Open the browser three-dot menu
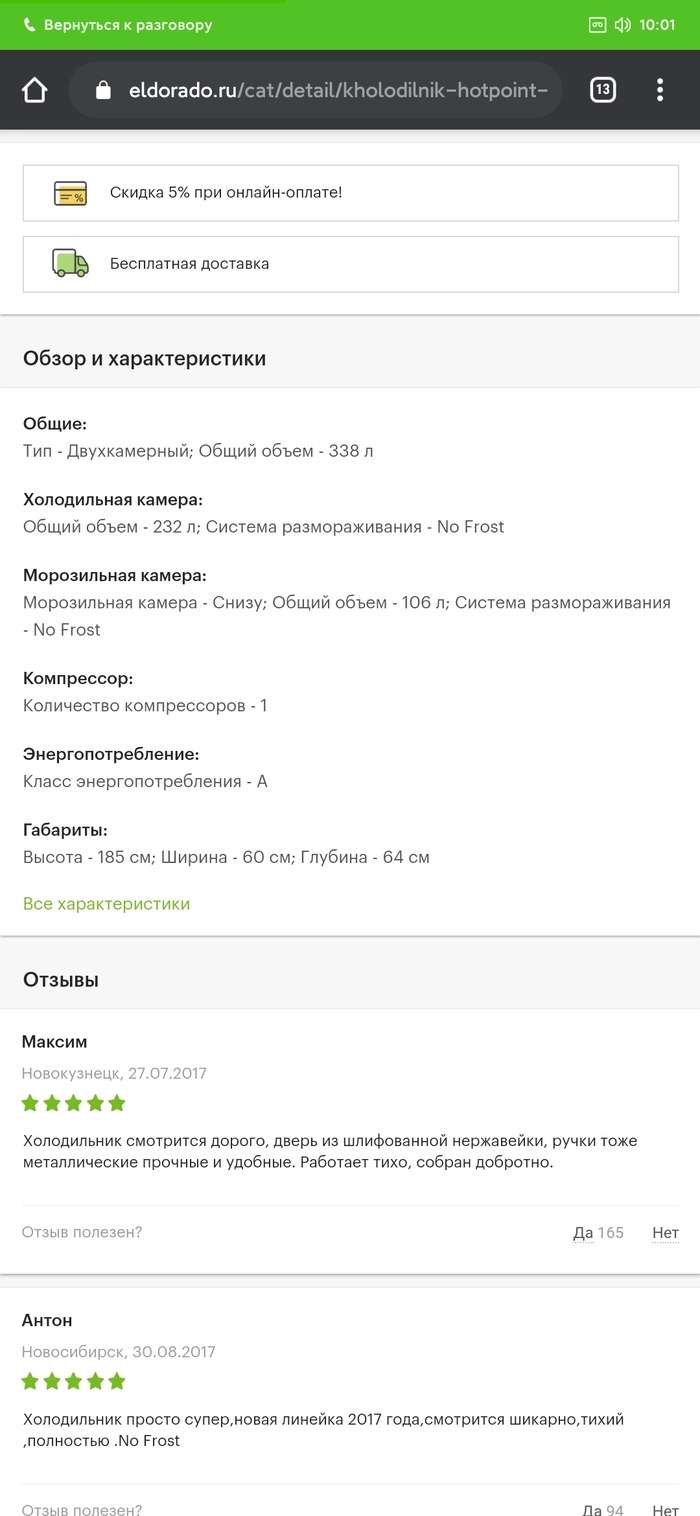Image resolution: width=700 pixels, height=1516 pixels. point(660,90)
